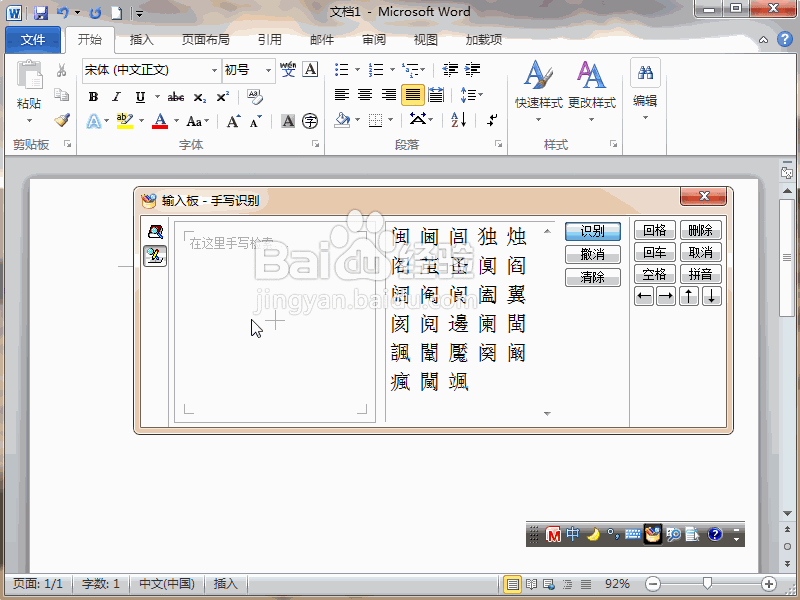Click the Shading paint bucket icon

click(342, 120)
